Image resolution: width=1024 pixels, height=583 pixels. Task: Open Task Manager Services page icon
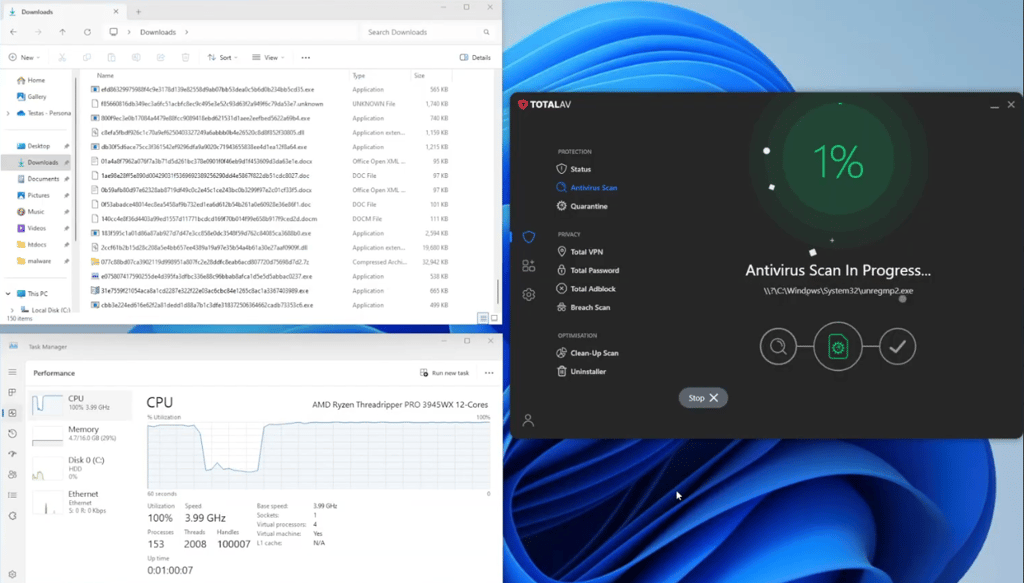pyautogui.click(x=12, y=516)
